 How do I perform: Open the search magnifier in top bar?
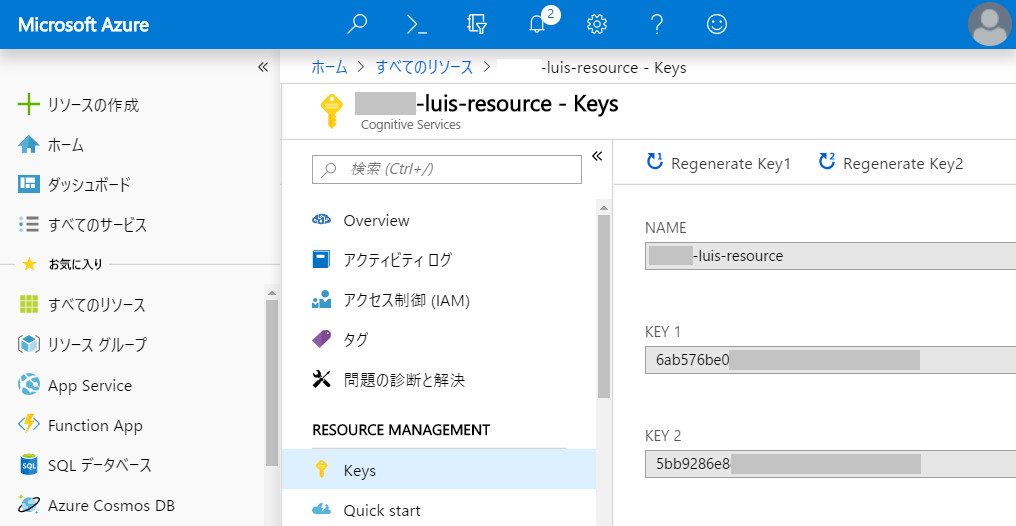pos(356,24)
